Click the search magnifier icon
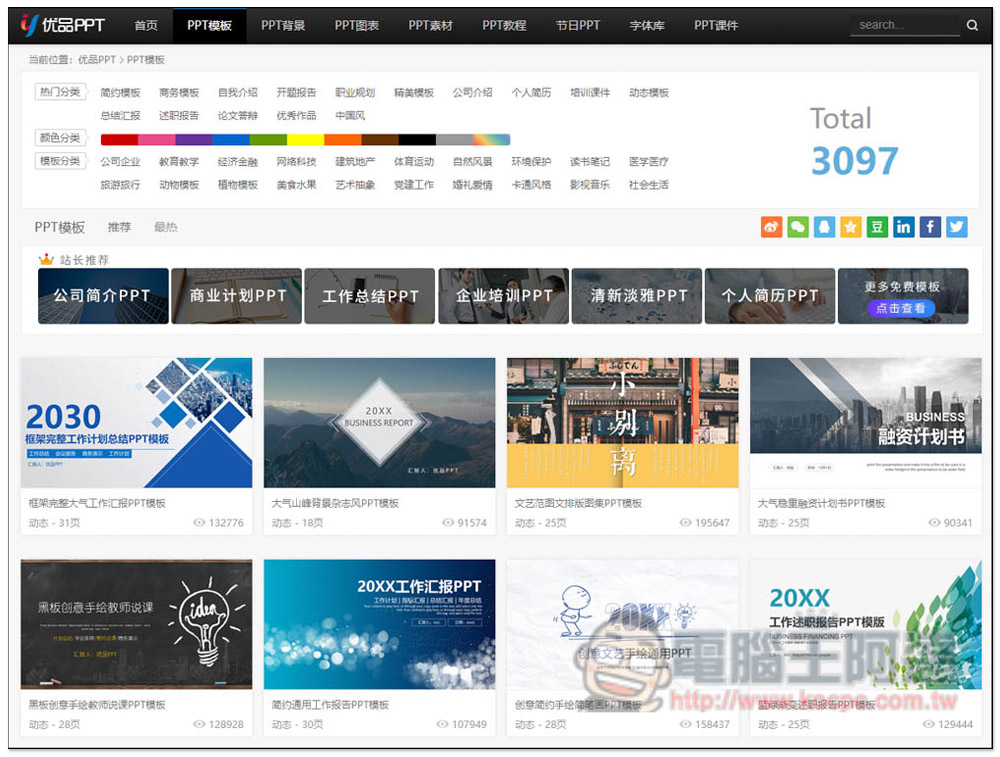 972,26
